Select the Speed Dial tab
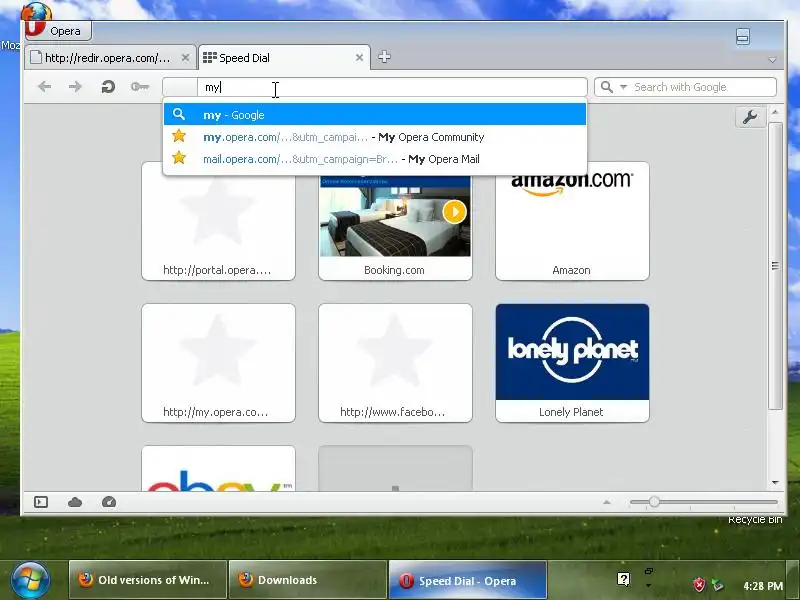The image size is (800, 600). 284,58
